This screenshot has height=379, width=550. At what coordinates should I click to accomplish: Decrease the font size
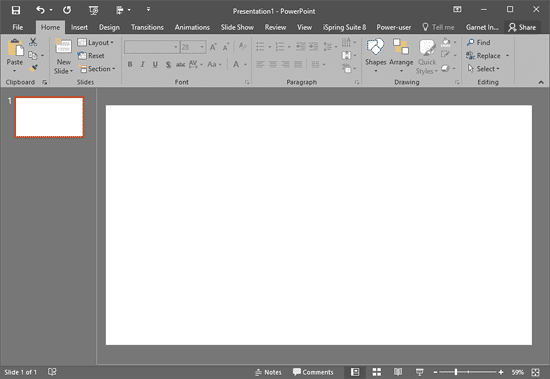click(226, 47)
